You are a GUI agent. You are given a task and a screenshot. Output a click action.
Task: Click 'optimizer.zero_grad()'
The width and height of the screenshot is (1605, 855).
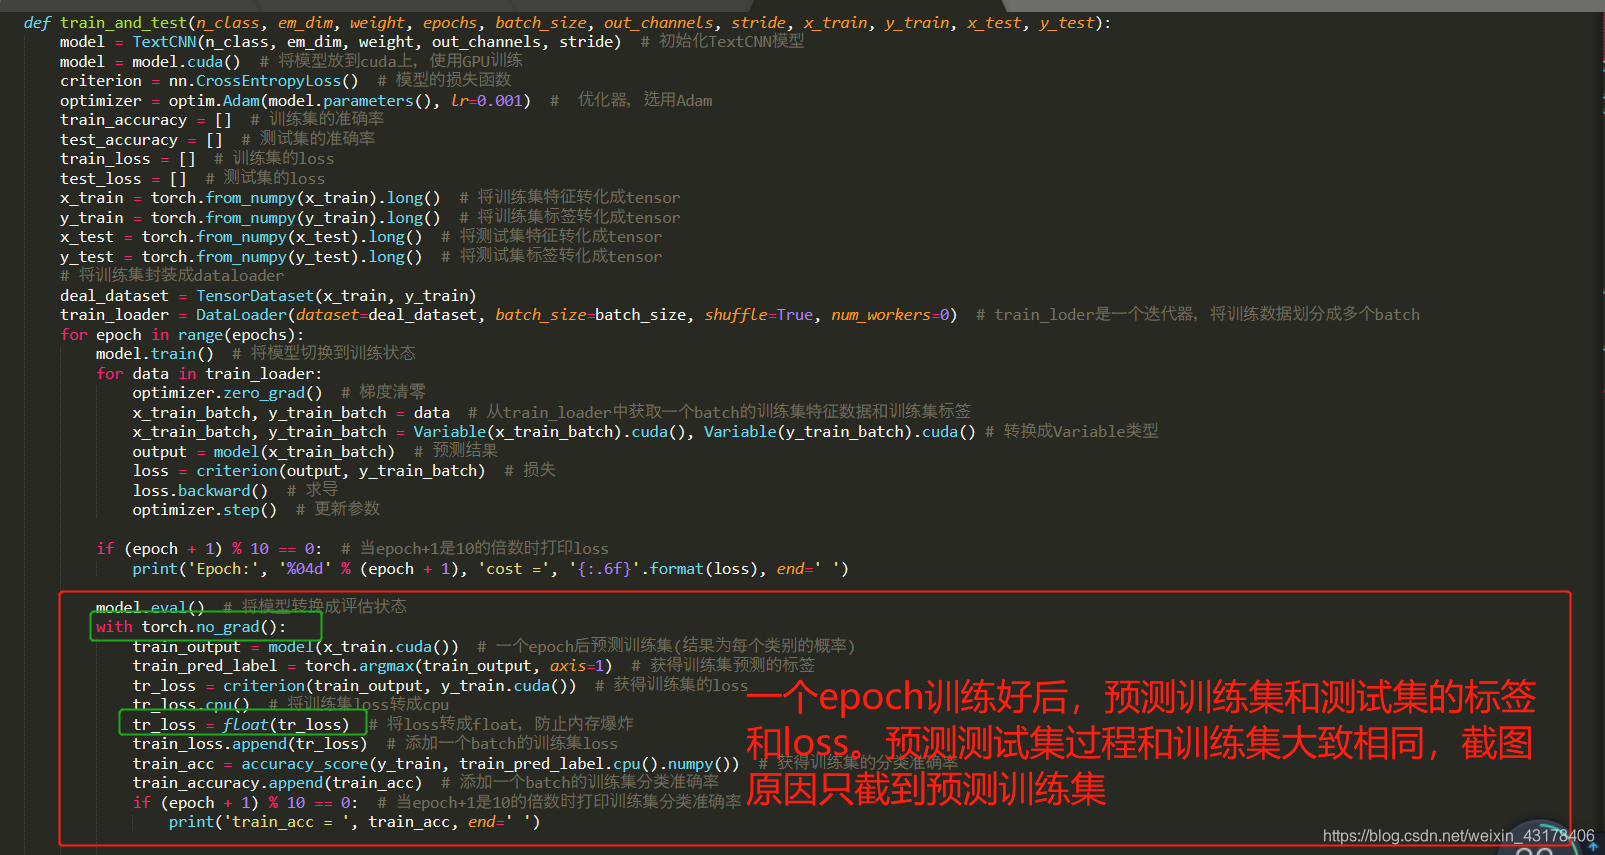(227, 393)
